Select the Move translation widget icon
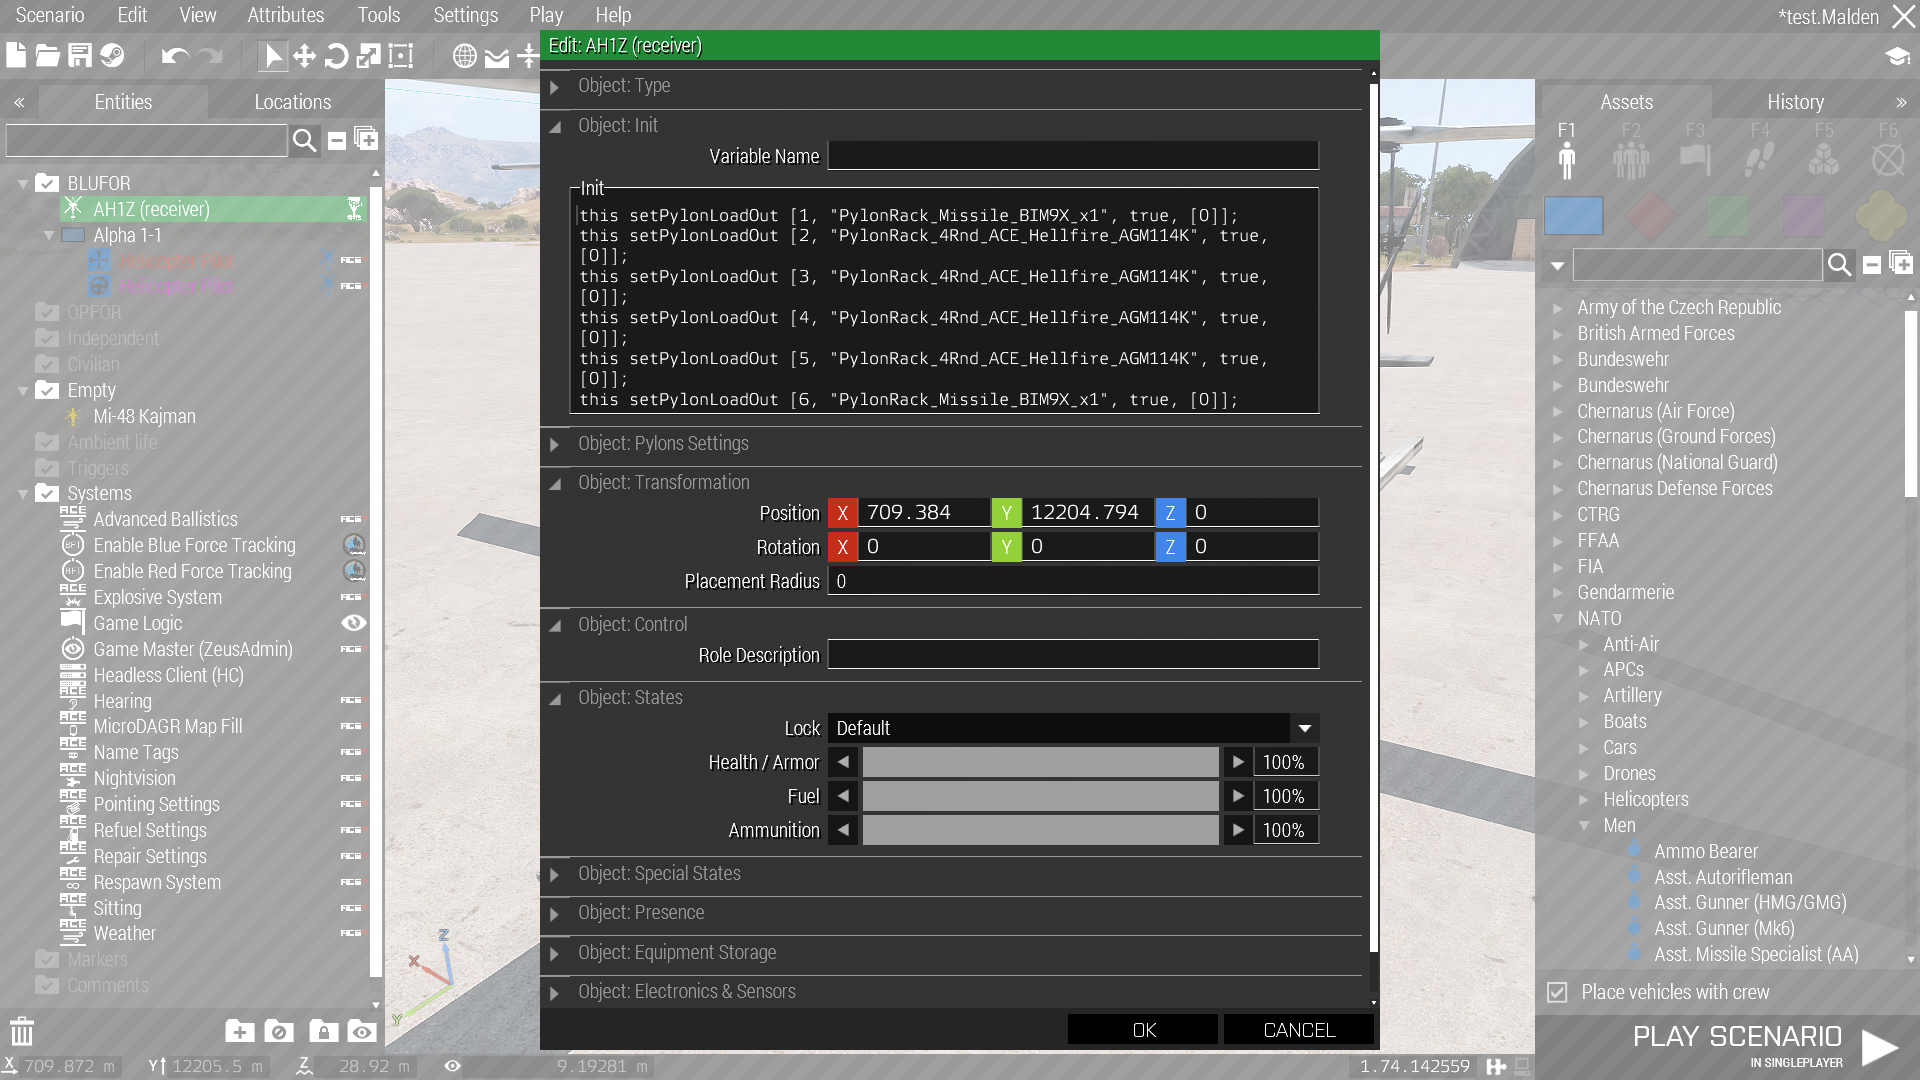This screenshot has width=1920, height=1080. (304, 56)
